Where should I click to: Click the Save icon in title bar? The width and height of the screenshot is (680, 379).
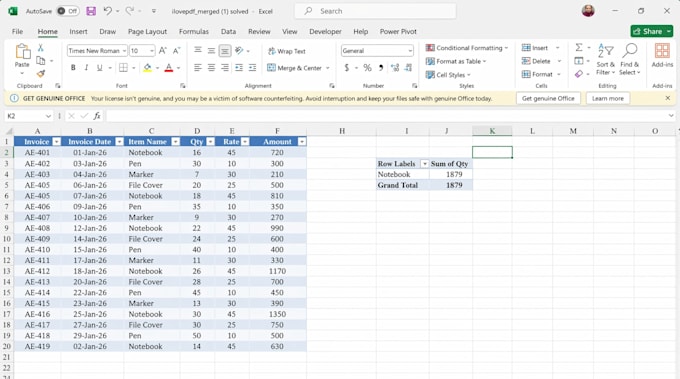tap(91, 11)
